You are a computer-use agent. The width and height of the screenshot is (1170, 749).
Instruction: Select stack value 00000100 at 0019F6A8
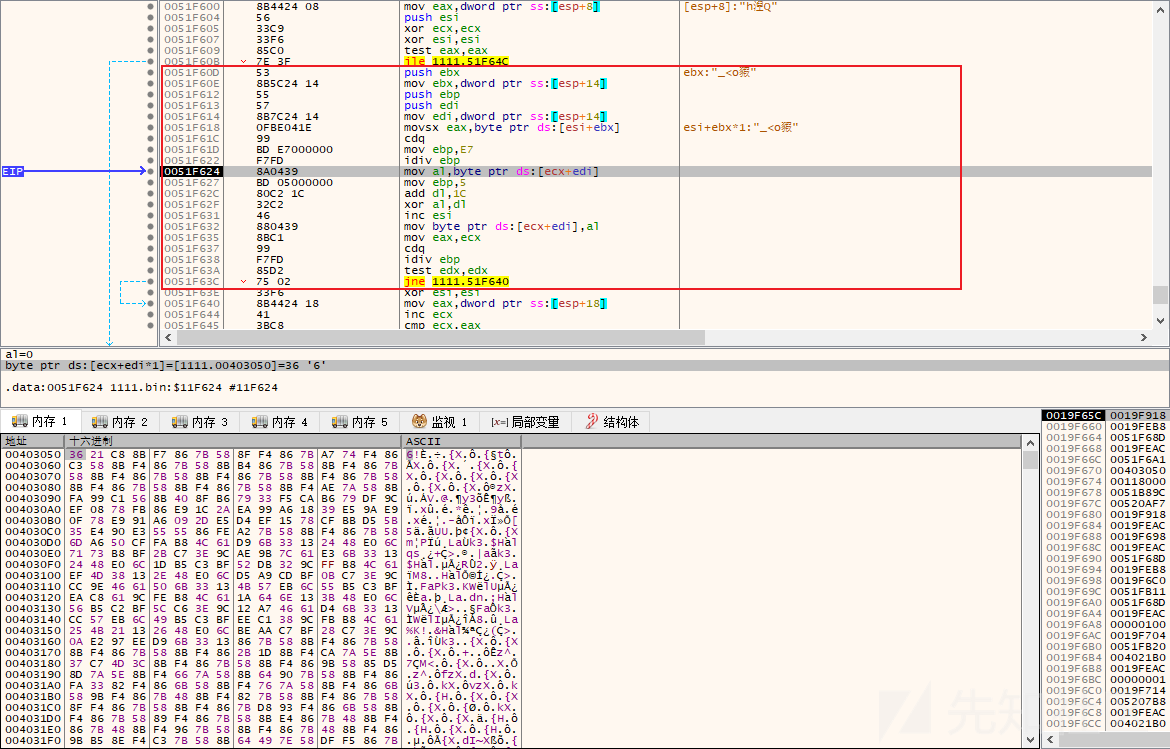click(1138, 624)
